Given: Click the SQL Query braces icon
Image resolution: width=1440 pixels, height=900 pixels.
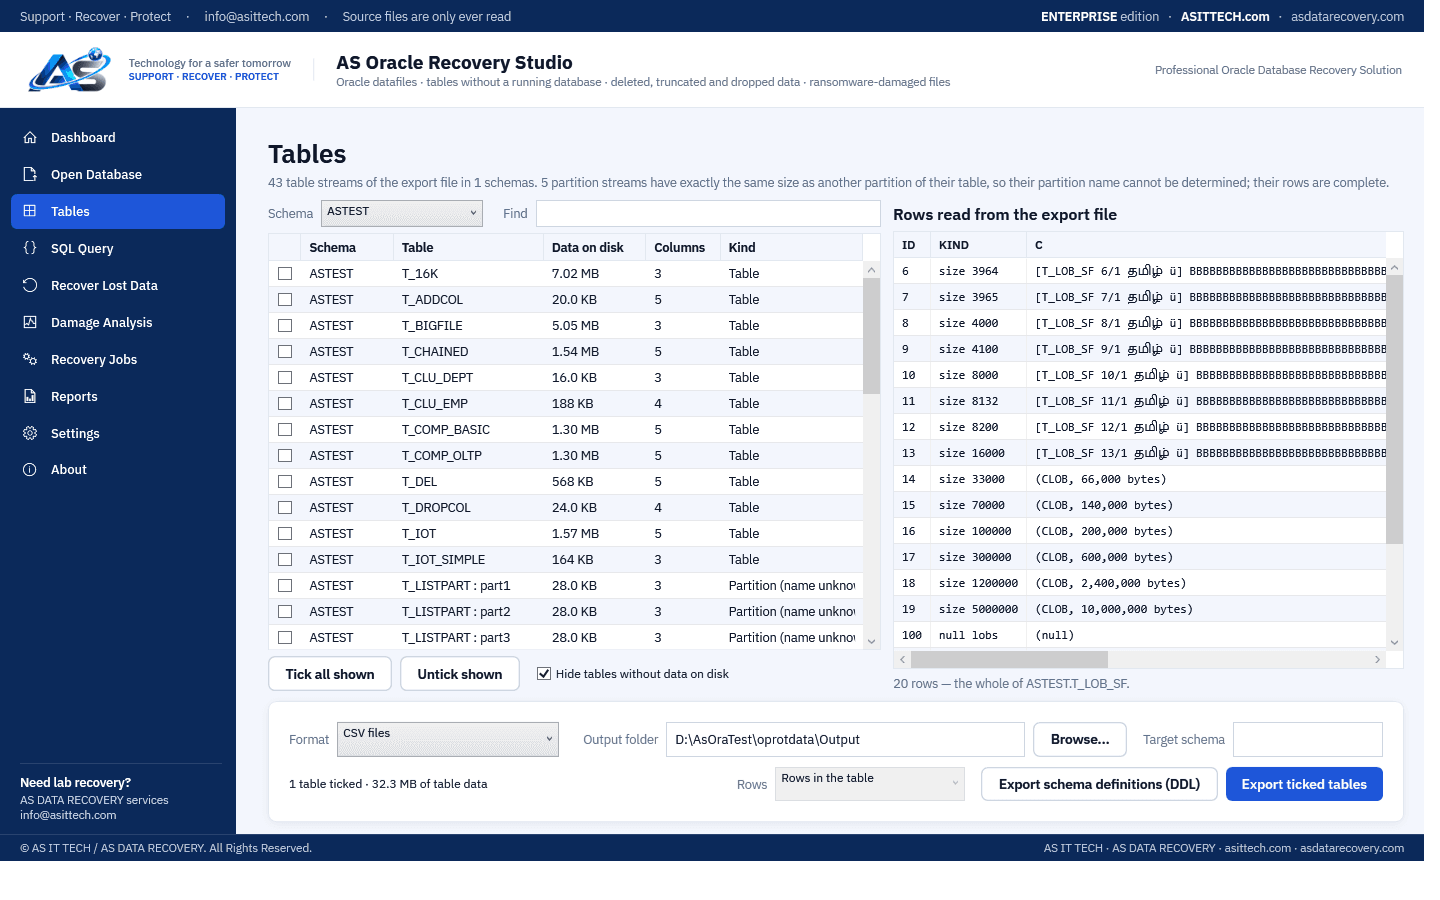Looking at the screenshot, I should (x=30, y=249).
